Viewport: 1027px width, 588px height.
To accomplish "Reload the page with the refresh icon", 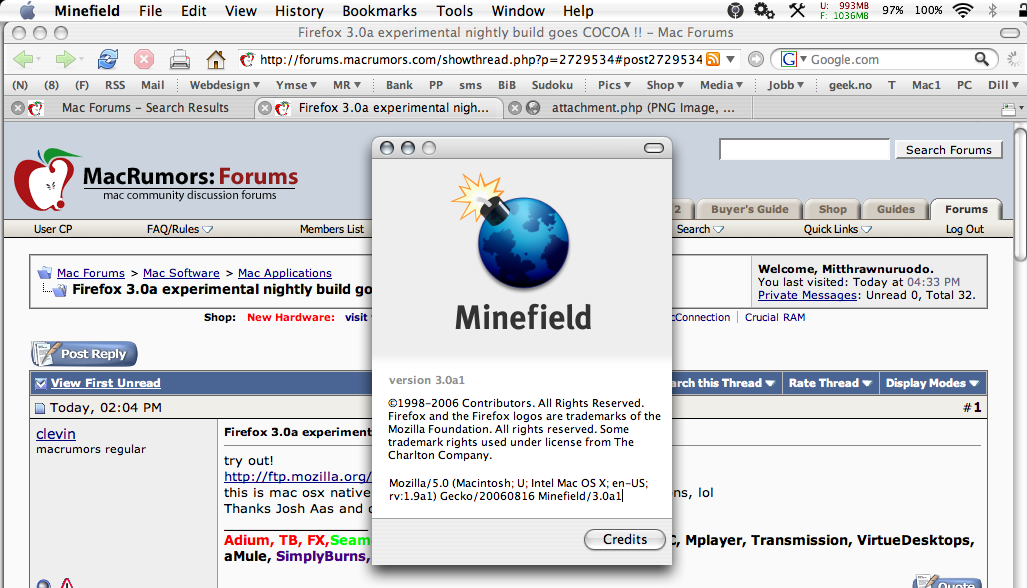I will pos(107,60).
